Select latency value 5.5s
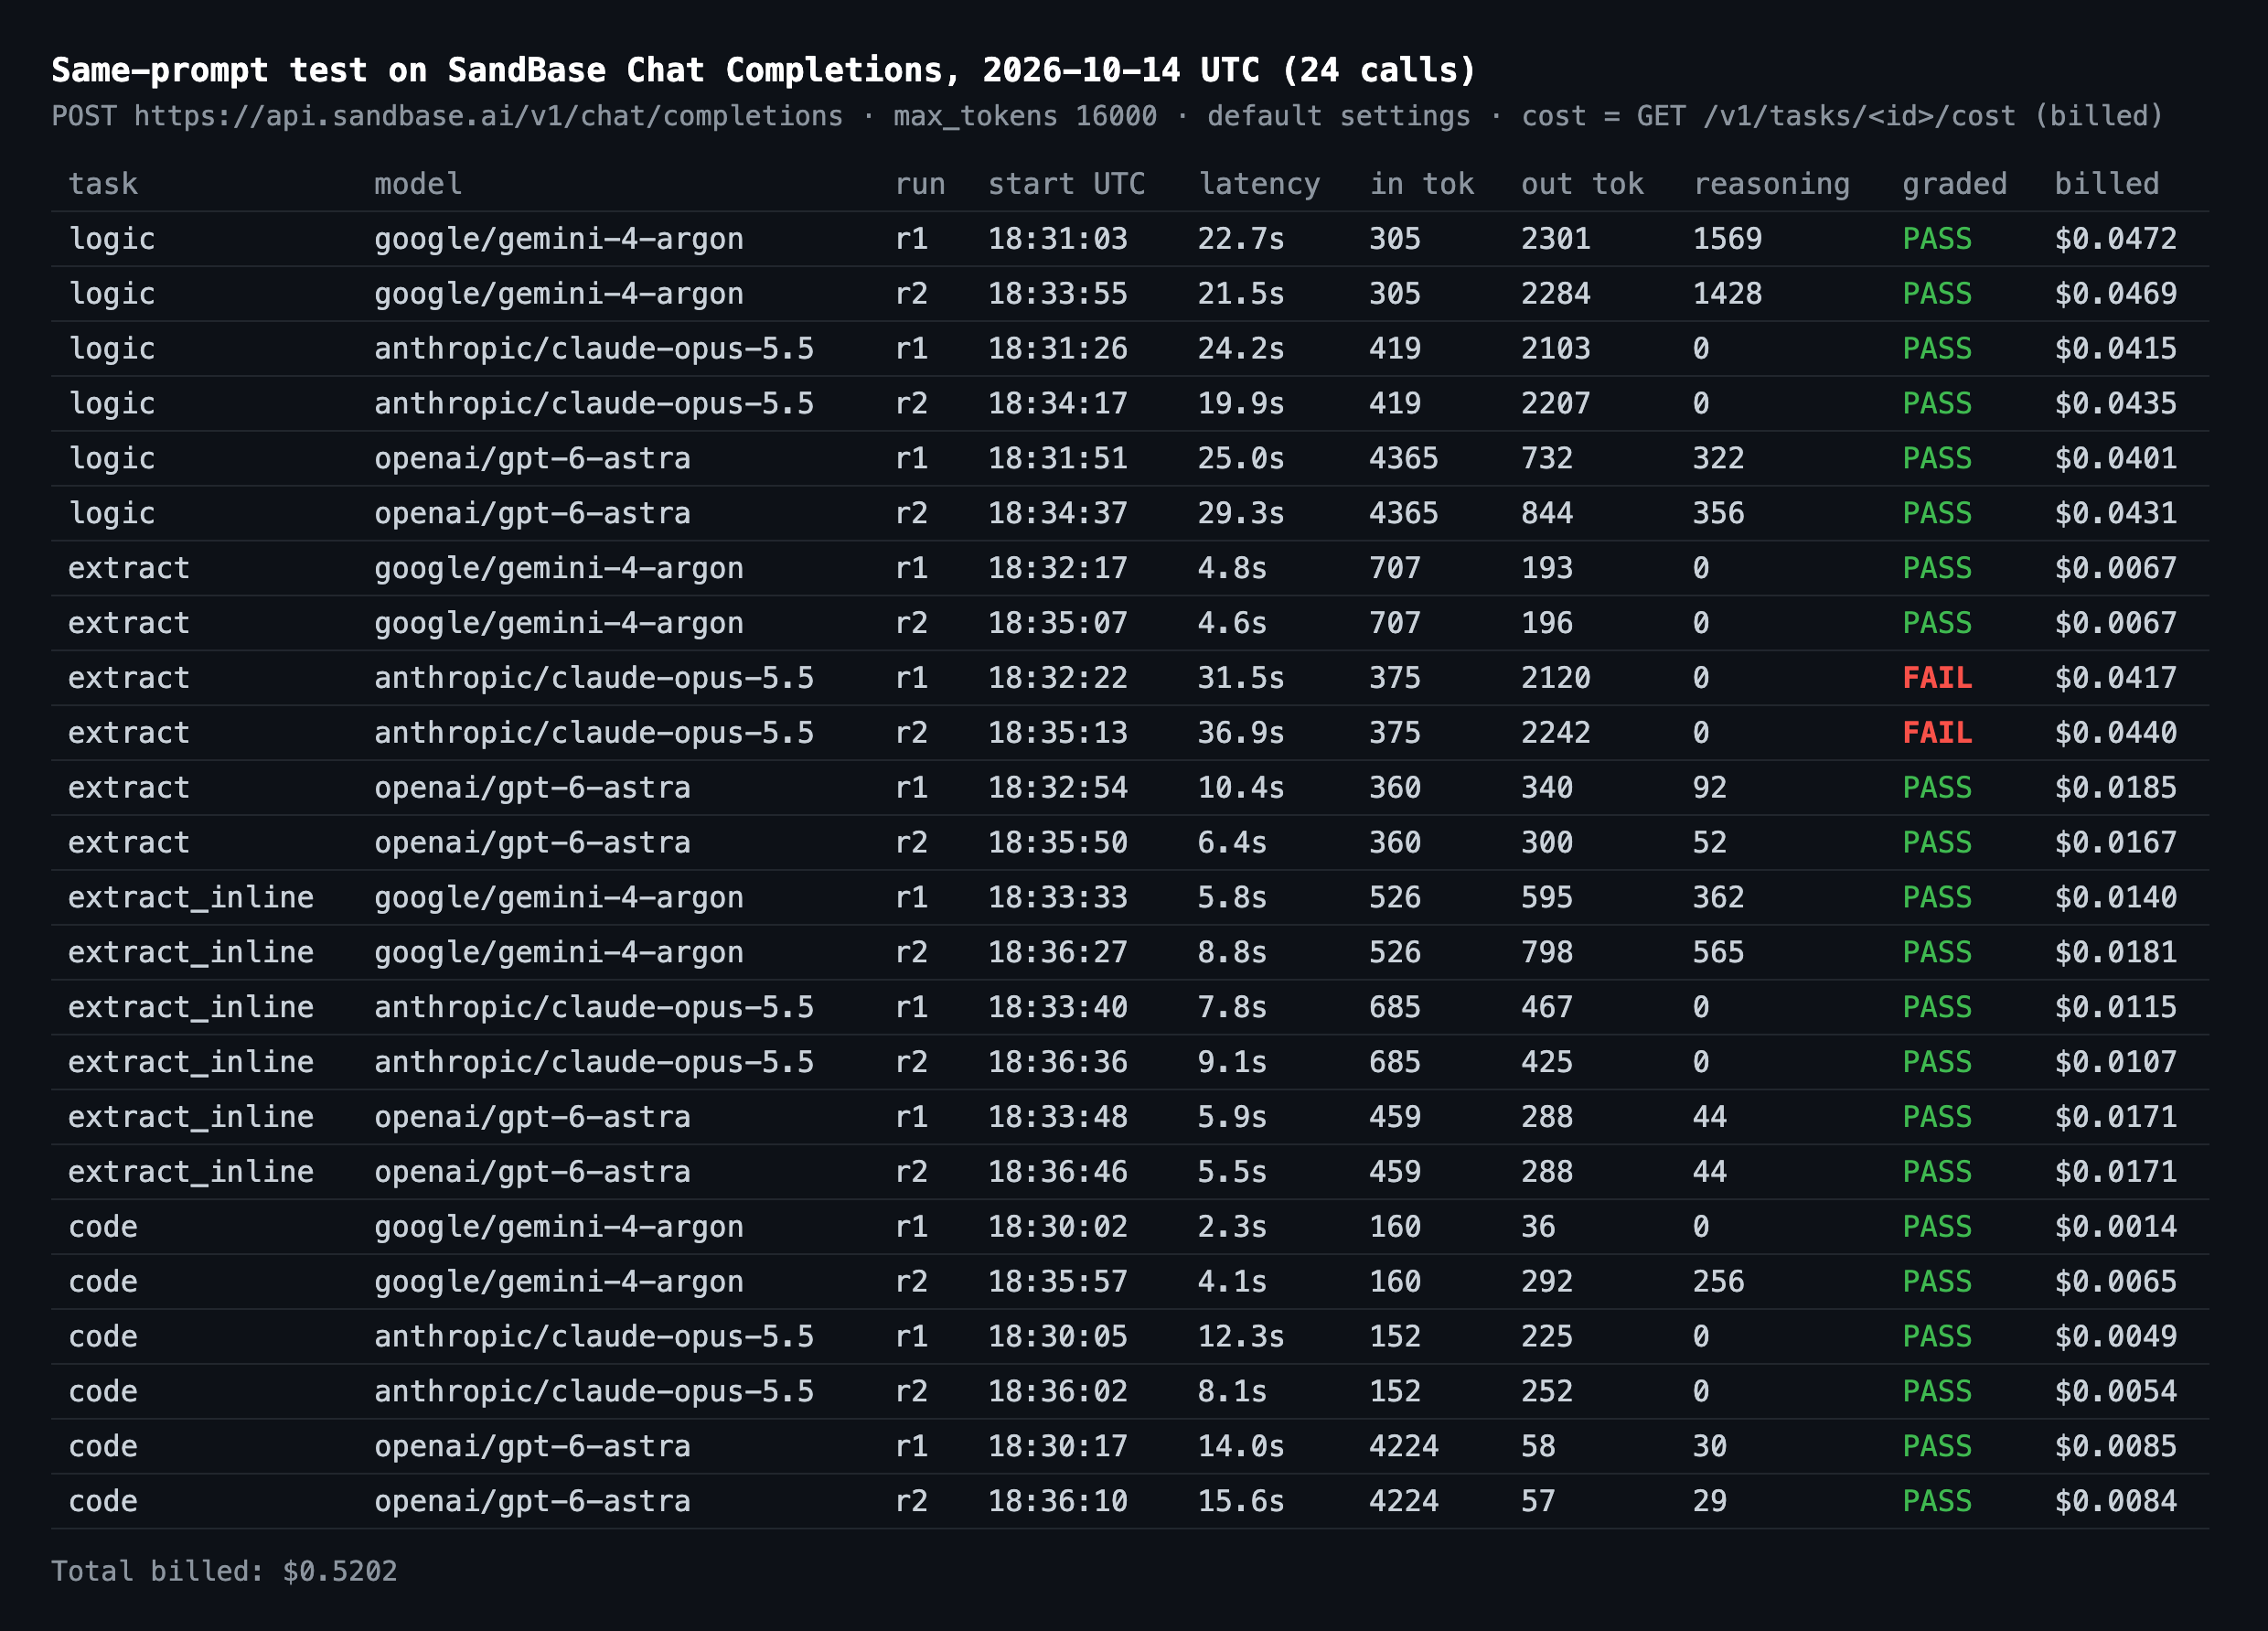2268x1631 pixels. point(1232,1172)
